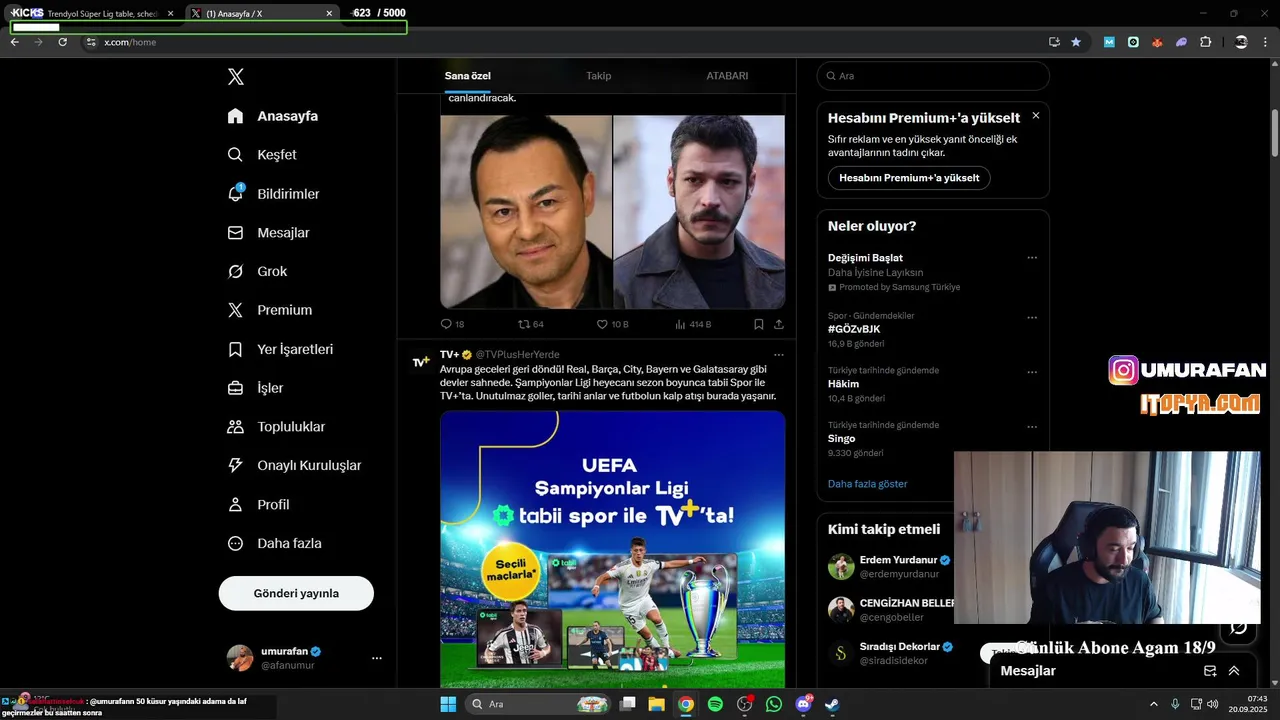Repost the post with 64 reposts
The height and width of the screenshot is (720, 1280).
click(x=530, y=324)
